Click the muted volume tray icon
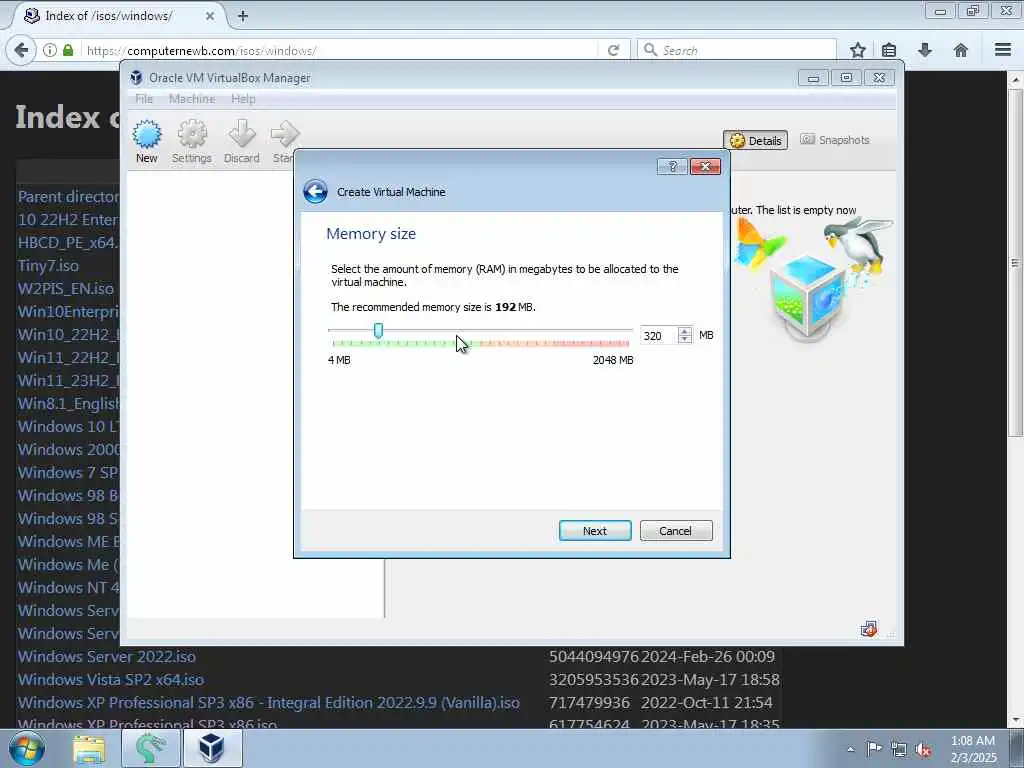Image resolution: width=1024 pixels, height=768 pixels. (923, 749)
